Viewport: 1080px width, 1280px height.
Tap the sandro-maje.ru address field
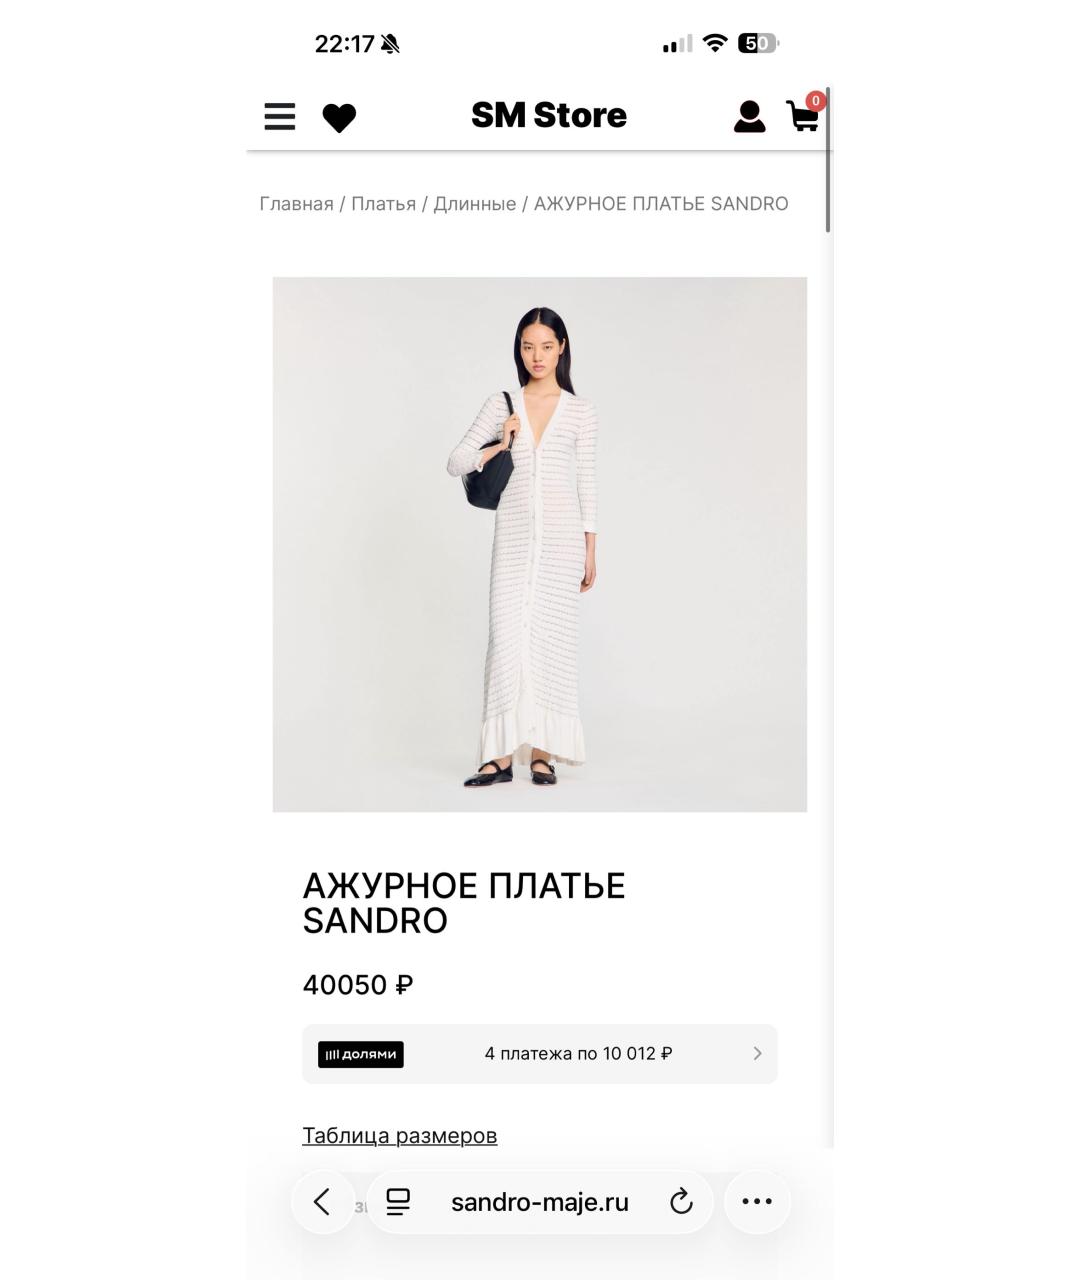pos(540,1202)
